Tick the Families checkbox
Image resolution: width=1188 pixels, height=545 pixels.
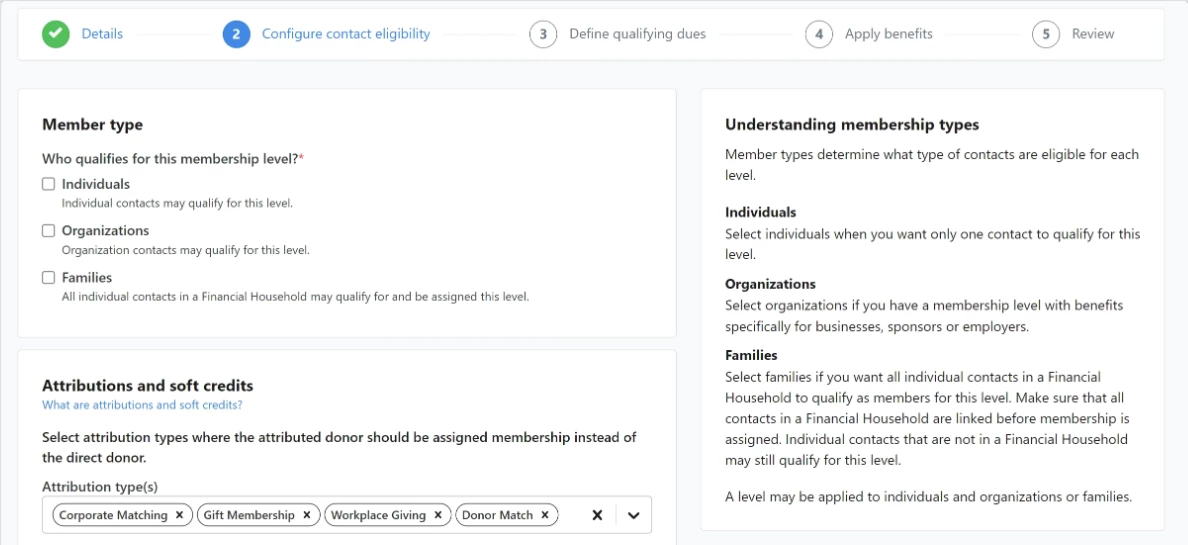pyautogui.click(x=48, y=277)
